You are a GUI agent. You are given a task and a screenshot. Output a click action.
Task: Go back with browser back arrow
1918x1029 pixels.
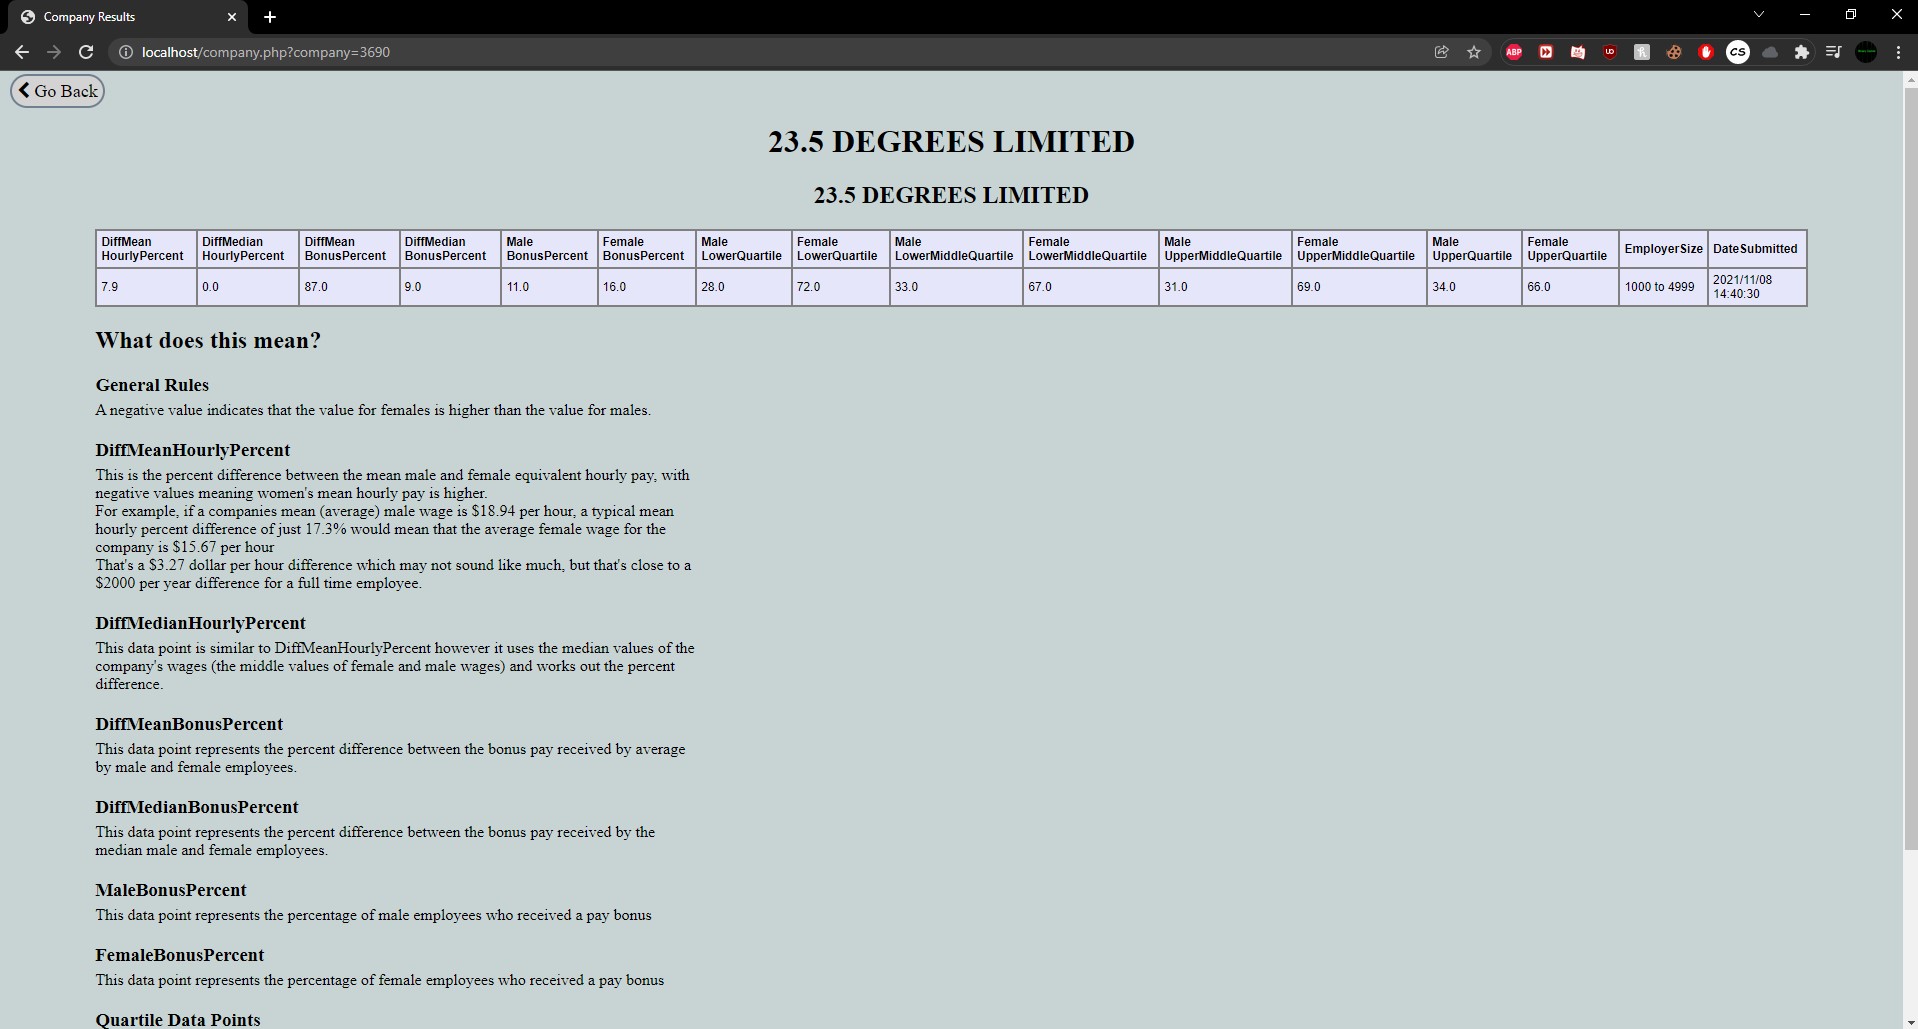coord(22,52)
